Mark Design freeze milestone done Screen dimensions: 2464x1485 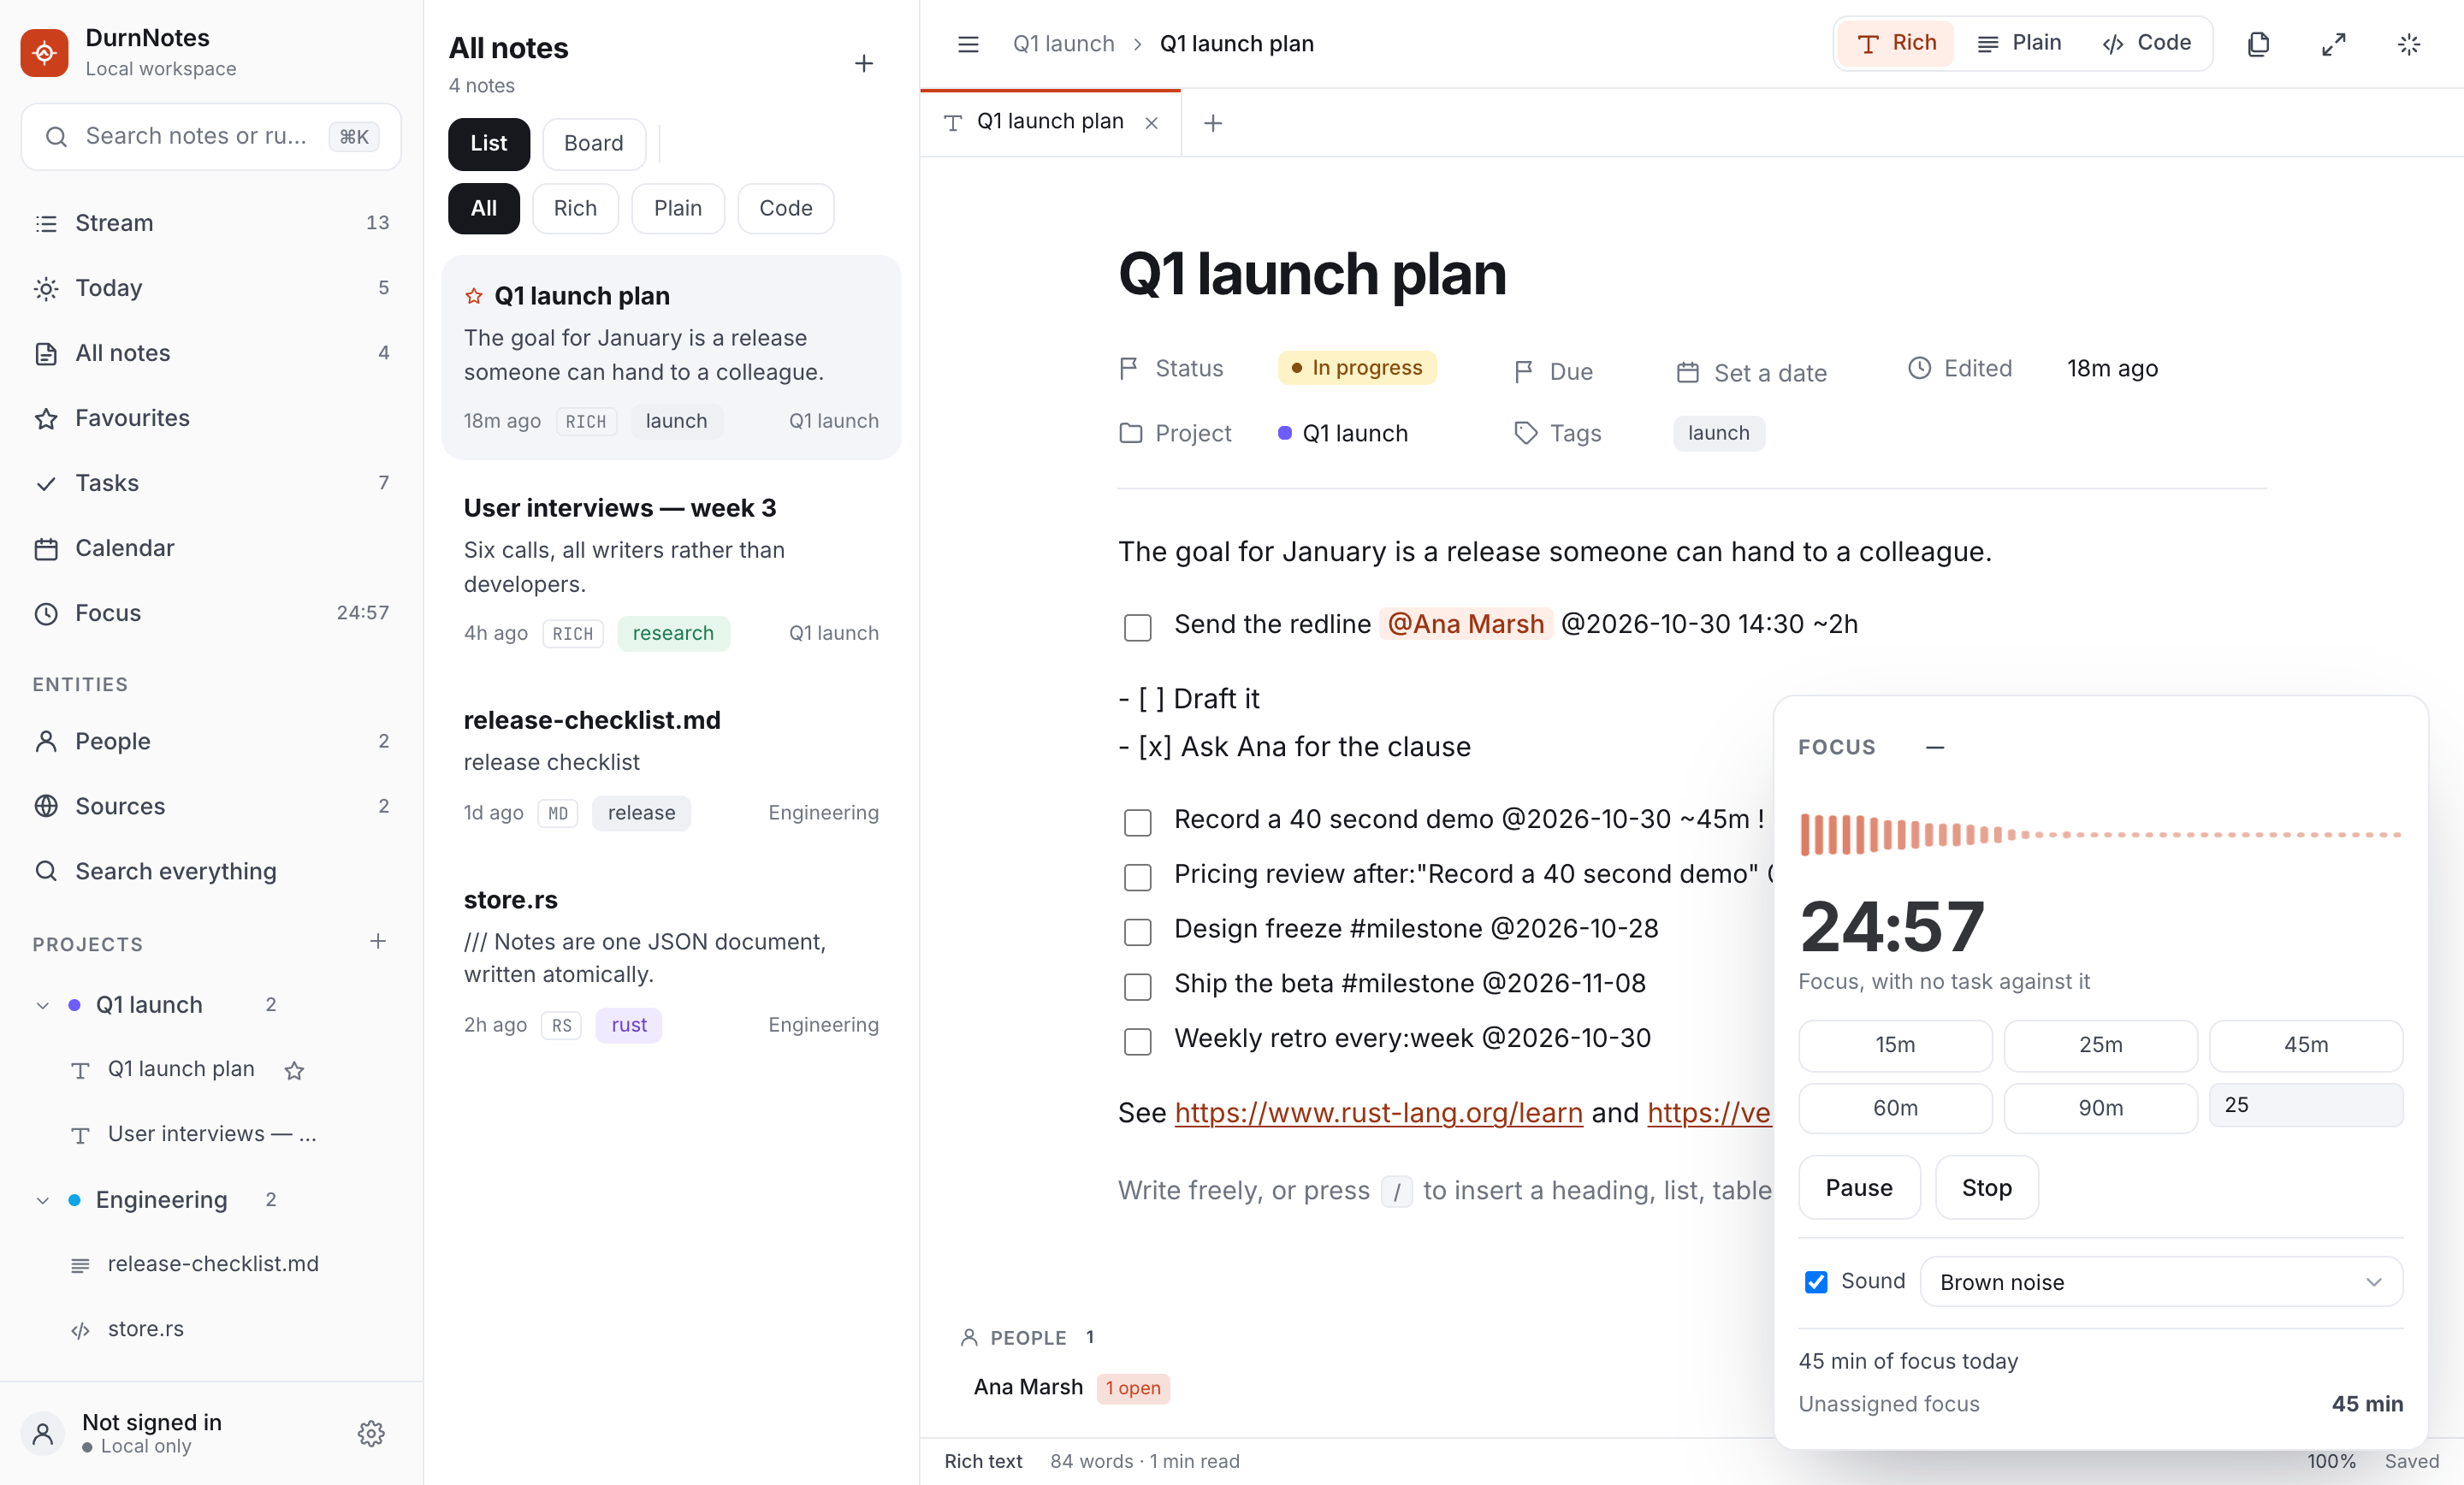[1137, 932]
